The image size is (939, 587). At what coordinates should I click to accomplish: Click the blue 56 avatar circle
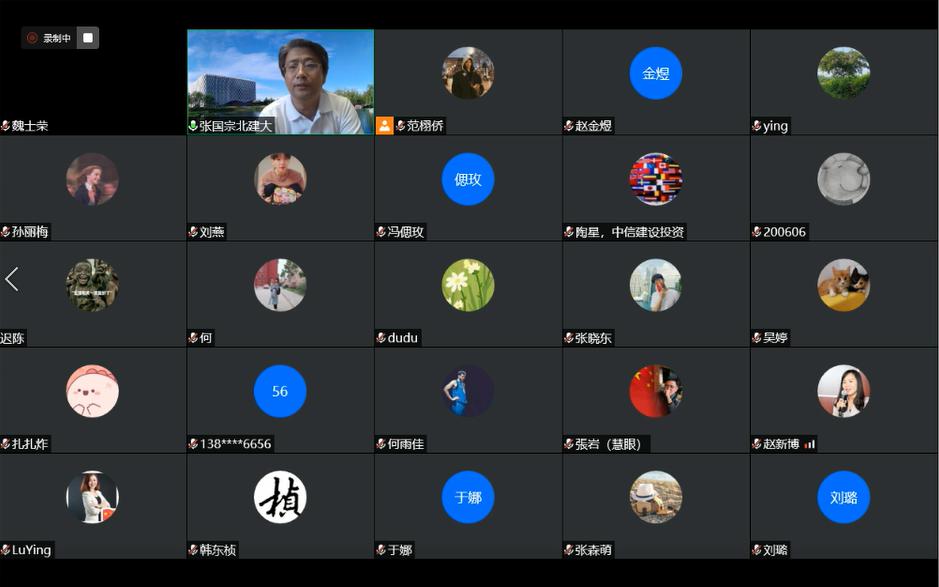tap(280, 391)
